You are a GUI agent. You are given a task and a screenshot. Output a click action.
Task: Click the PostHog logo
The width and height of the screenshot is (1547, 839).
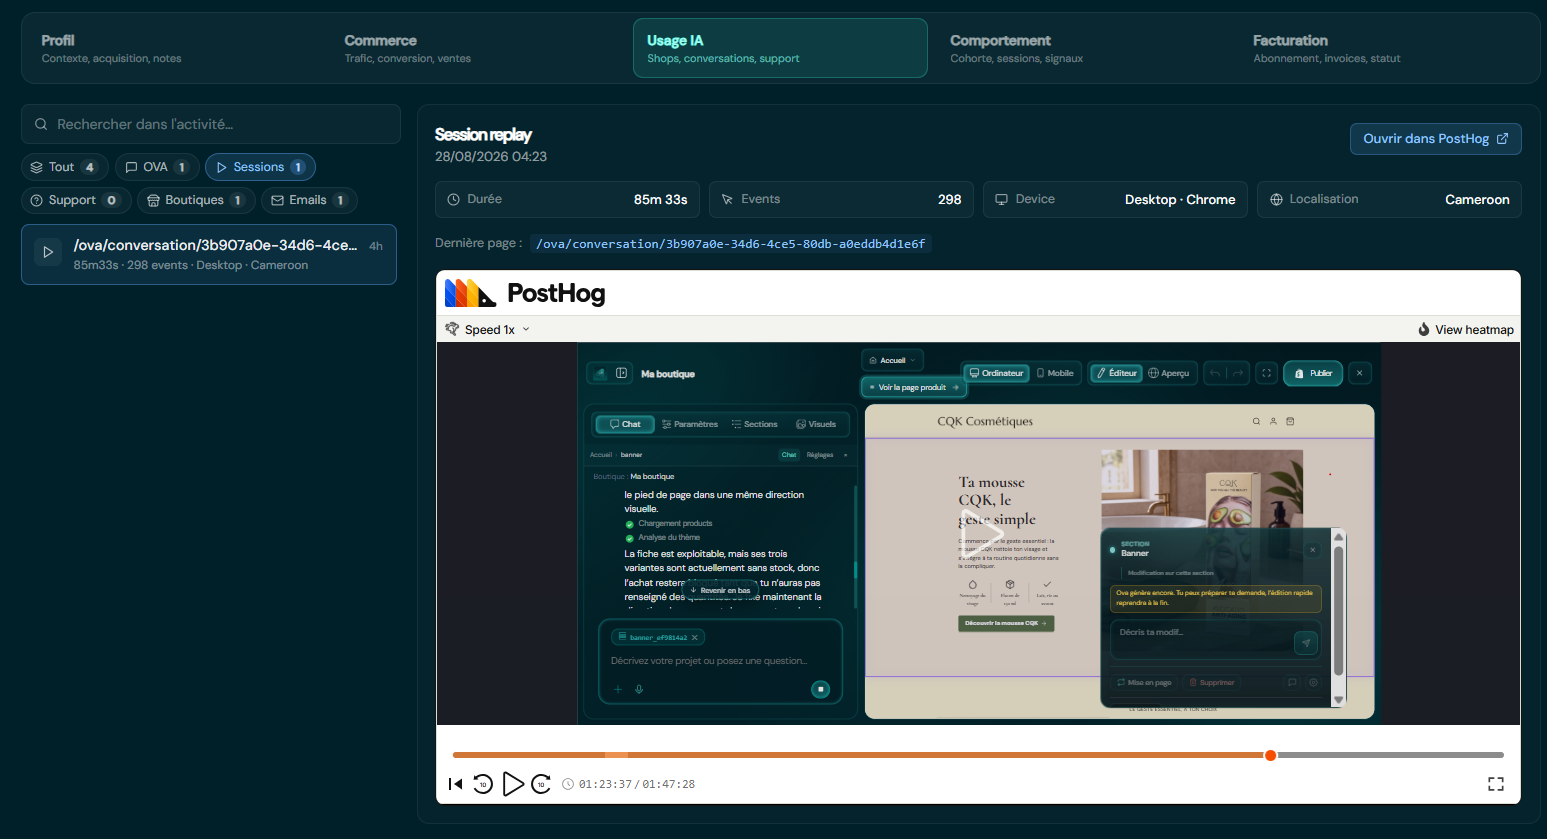click(x=525, y=293)
